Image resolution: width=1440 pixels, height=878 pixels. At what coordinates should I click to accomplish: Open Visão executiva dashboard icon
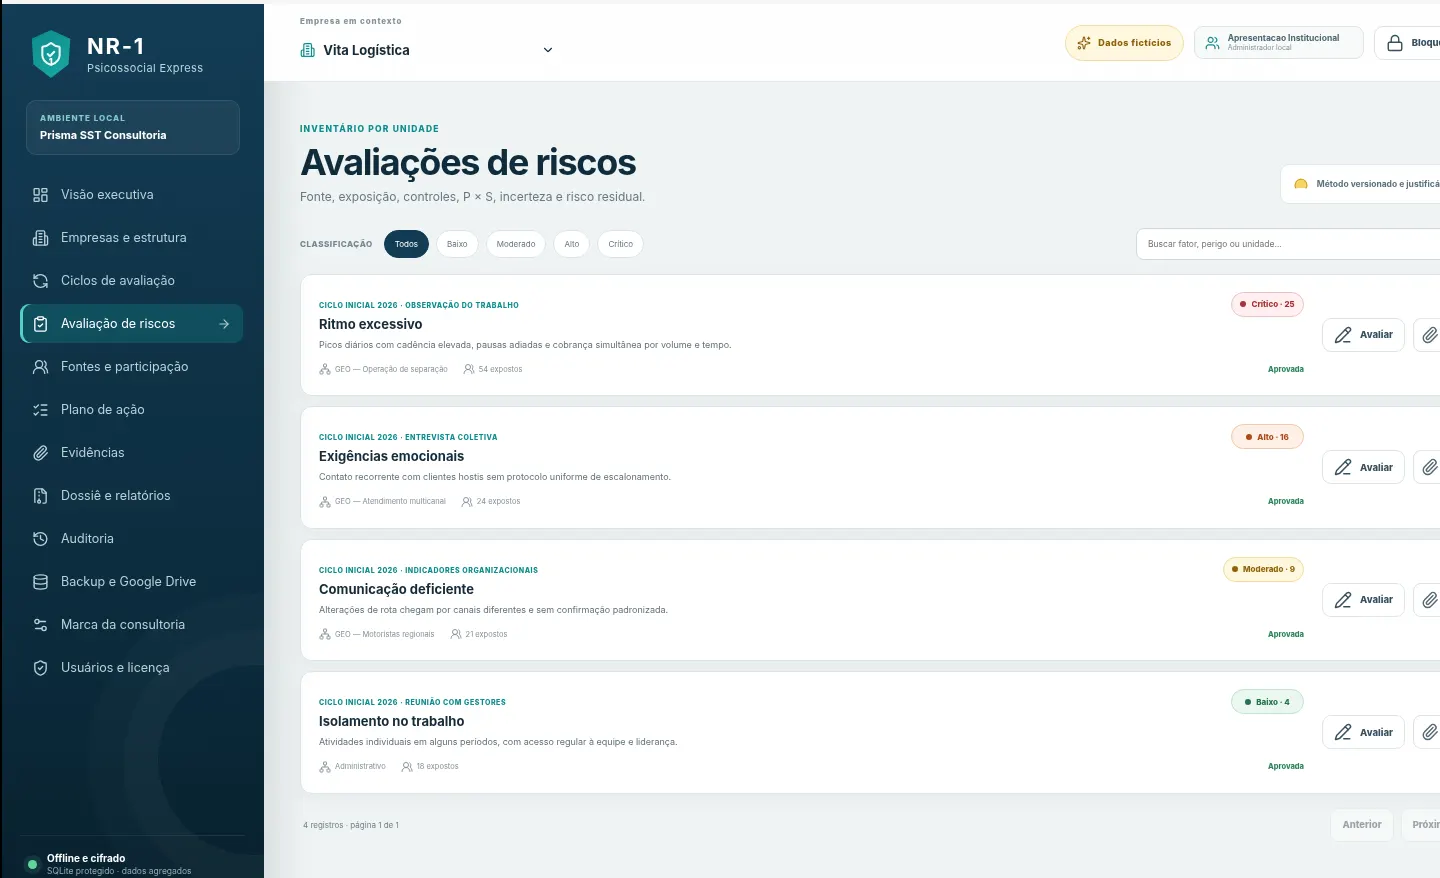click(x=40, y=195)
